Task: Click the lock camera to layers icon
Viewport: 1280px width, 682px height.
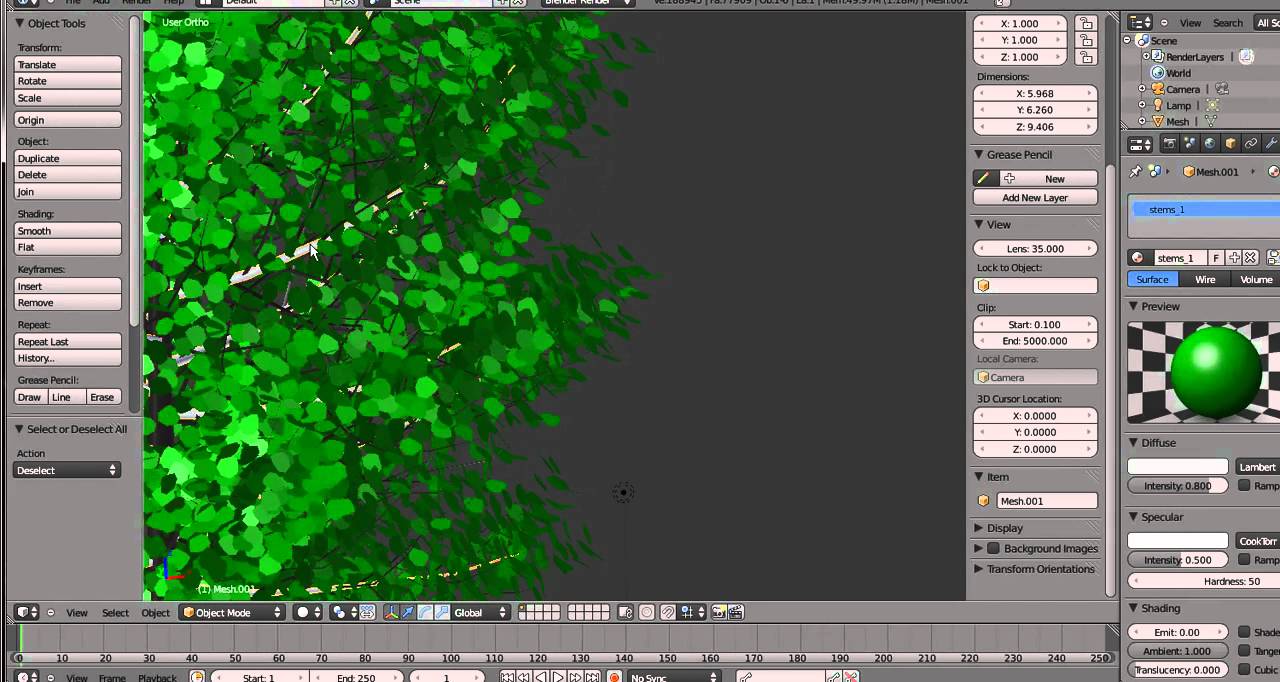Action: coord(625,612)
